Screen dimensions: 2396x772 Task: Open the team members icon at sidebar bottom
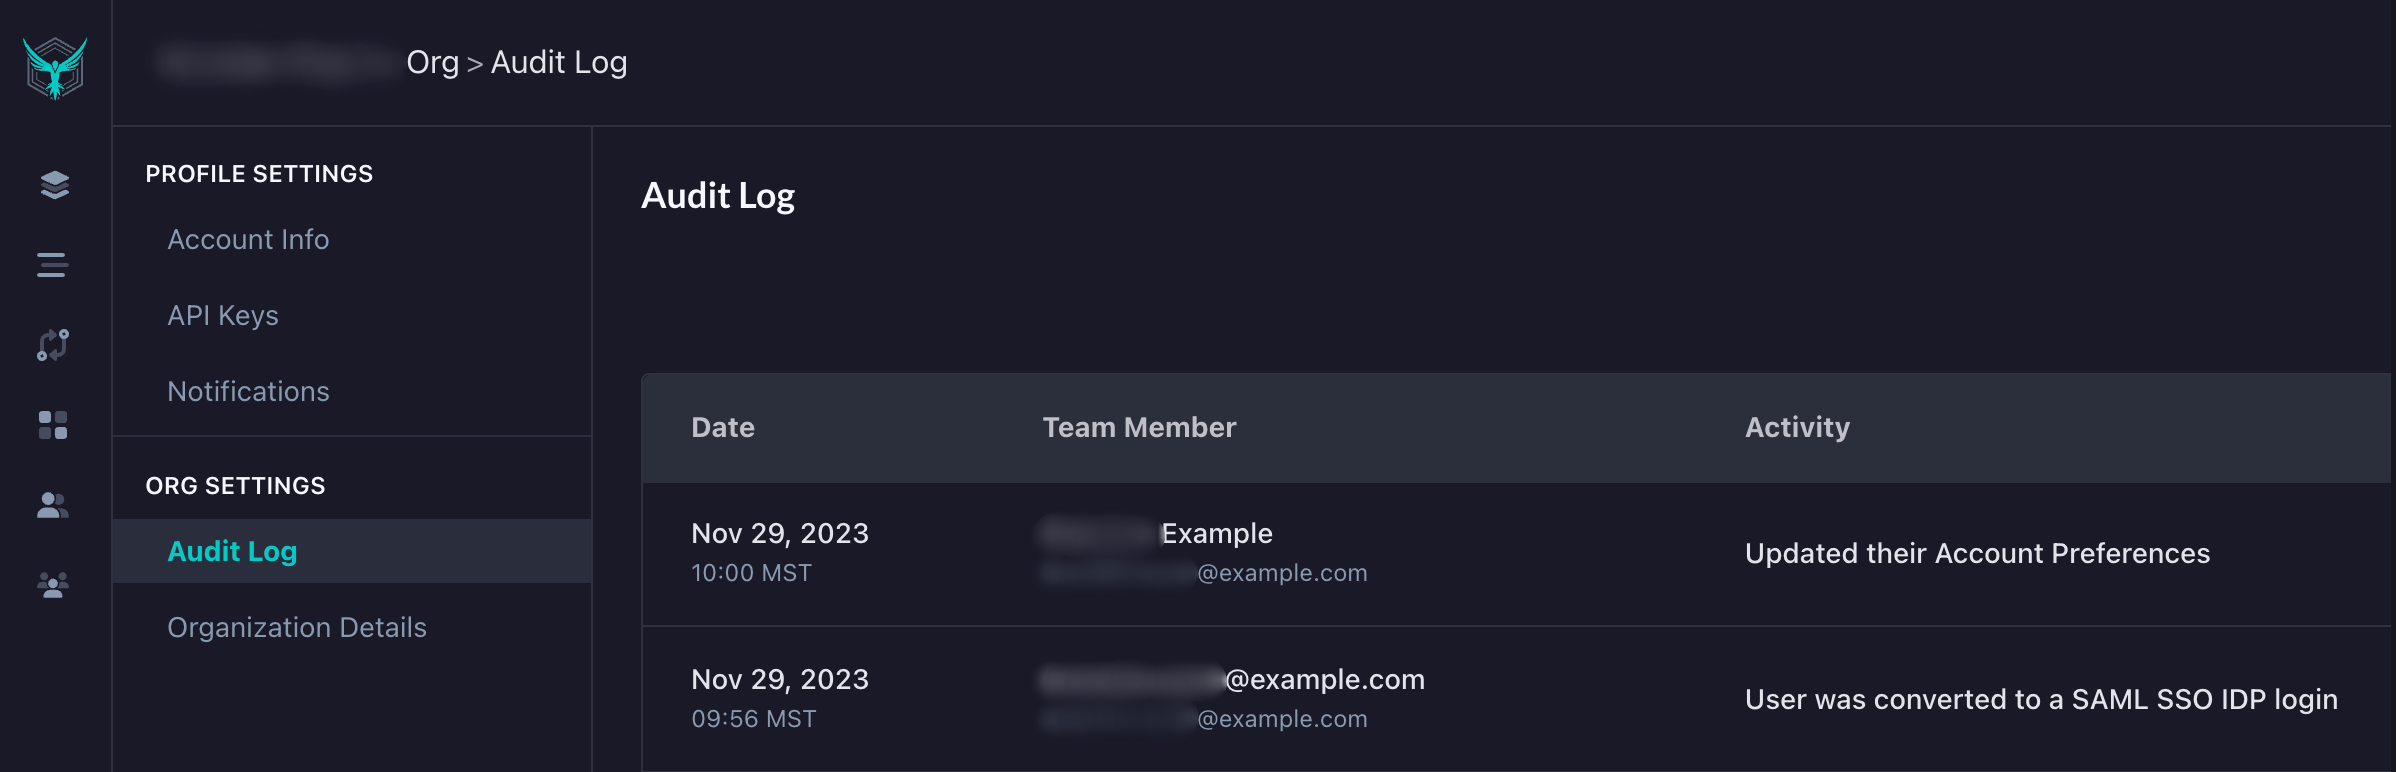[x=51, y=586]
